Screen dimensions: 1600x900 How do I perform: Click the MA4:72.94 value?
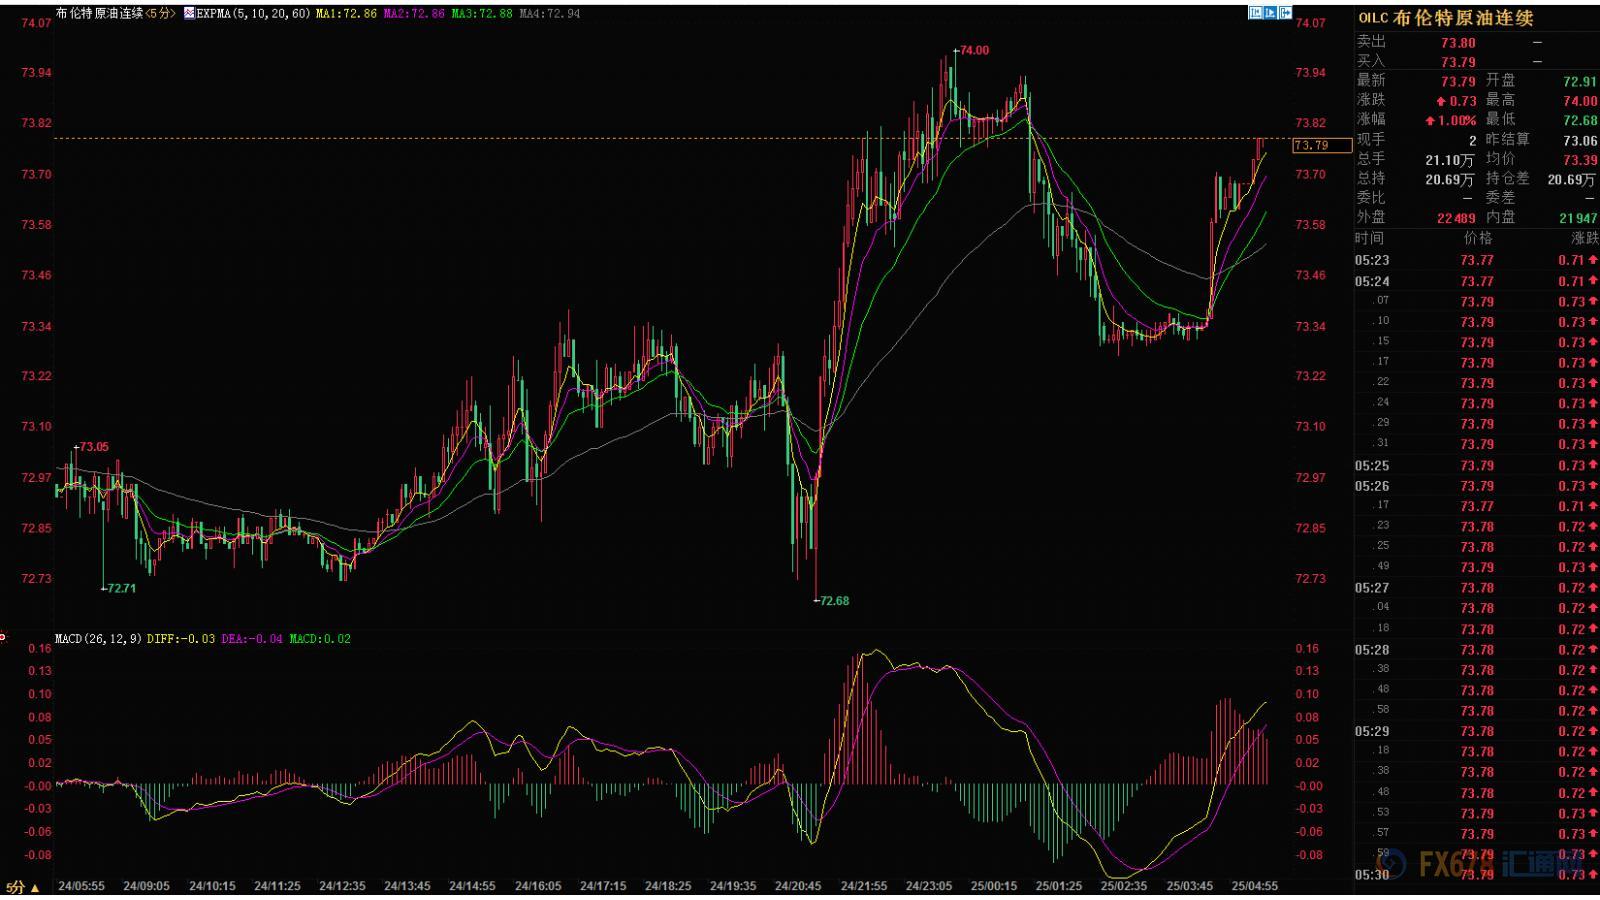[x=549, y=14]
